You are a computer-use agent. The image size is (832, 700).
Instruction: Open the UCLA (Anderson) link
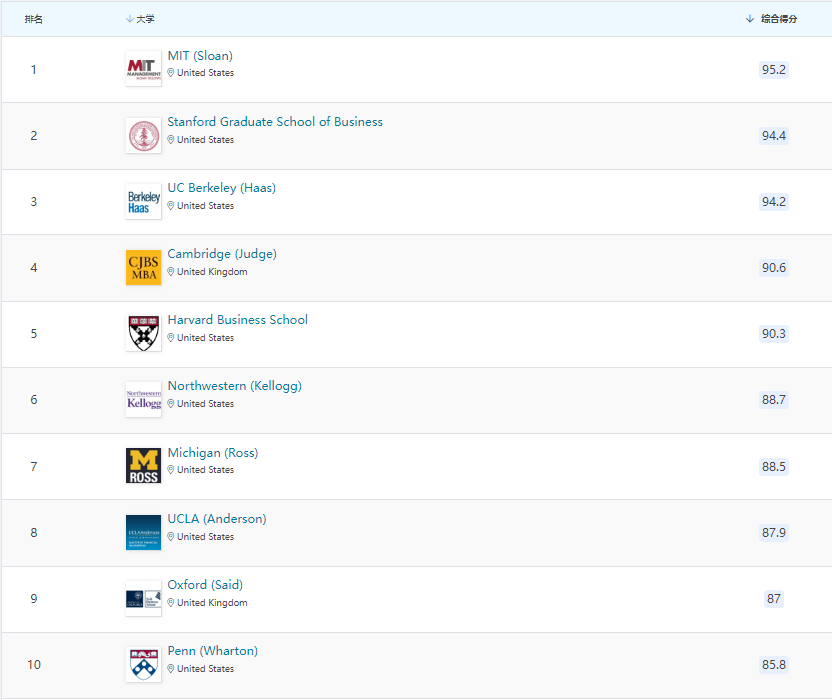tap(217, 518)
